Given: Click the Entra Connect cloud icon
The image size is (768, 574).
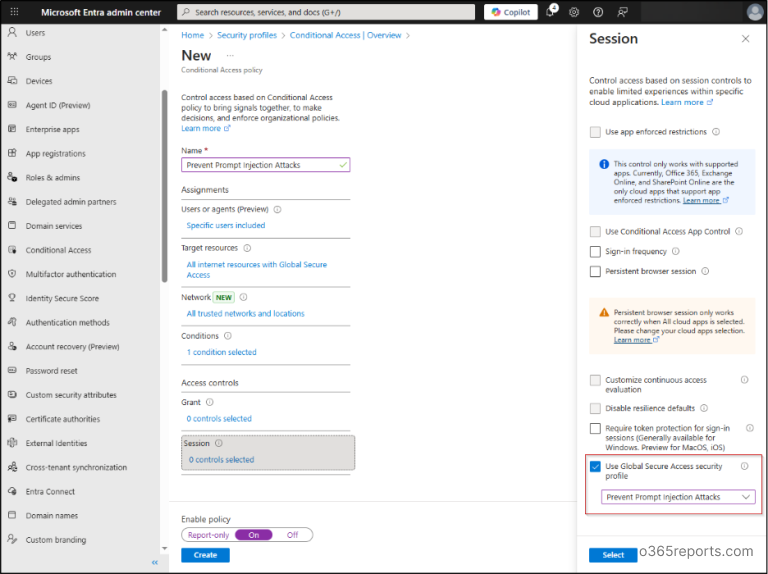Looking at the screenshot, I should pyautogui.click(x=12, y=491).
